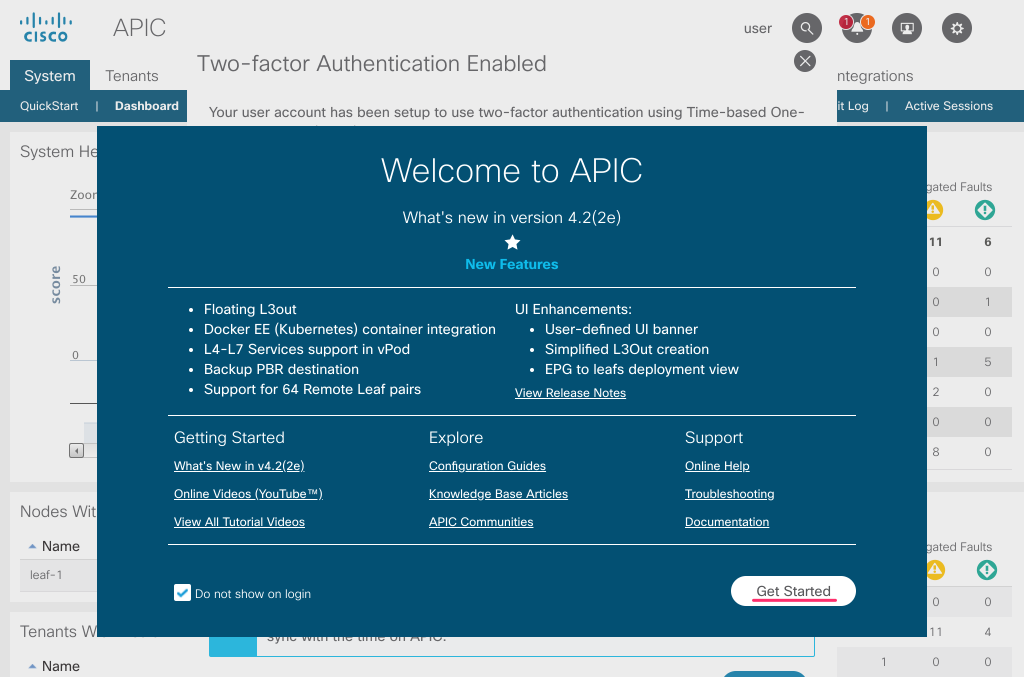Open Online Help link

click(717, 466)
